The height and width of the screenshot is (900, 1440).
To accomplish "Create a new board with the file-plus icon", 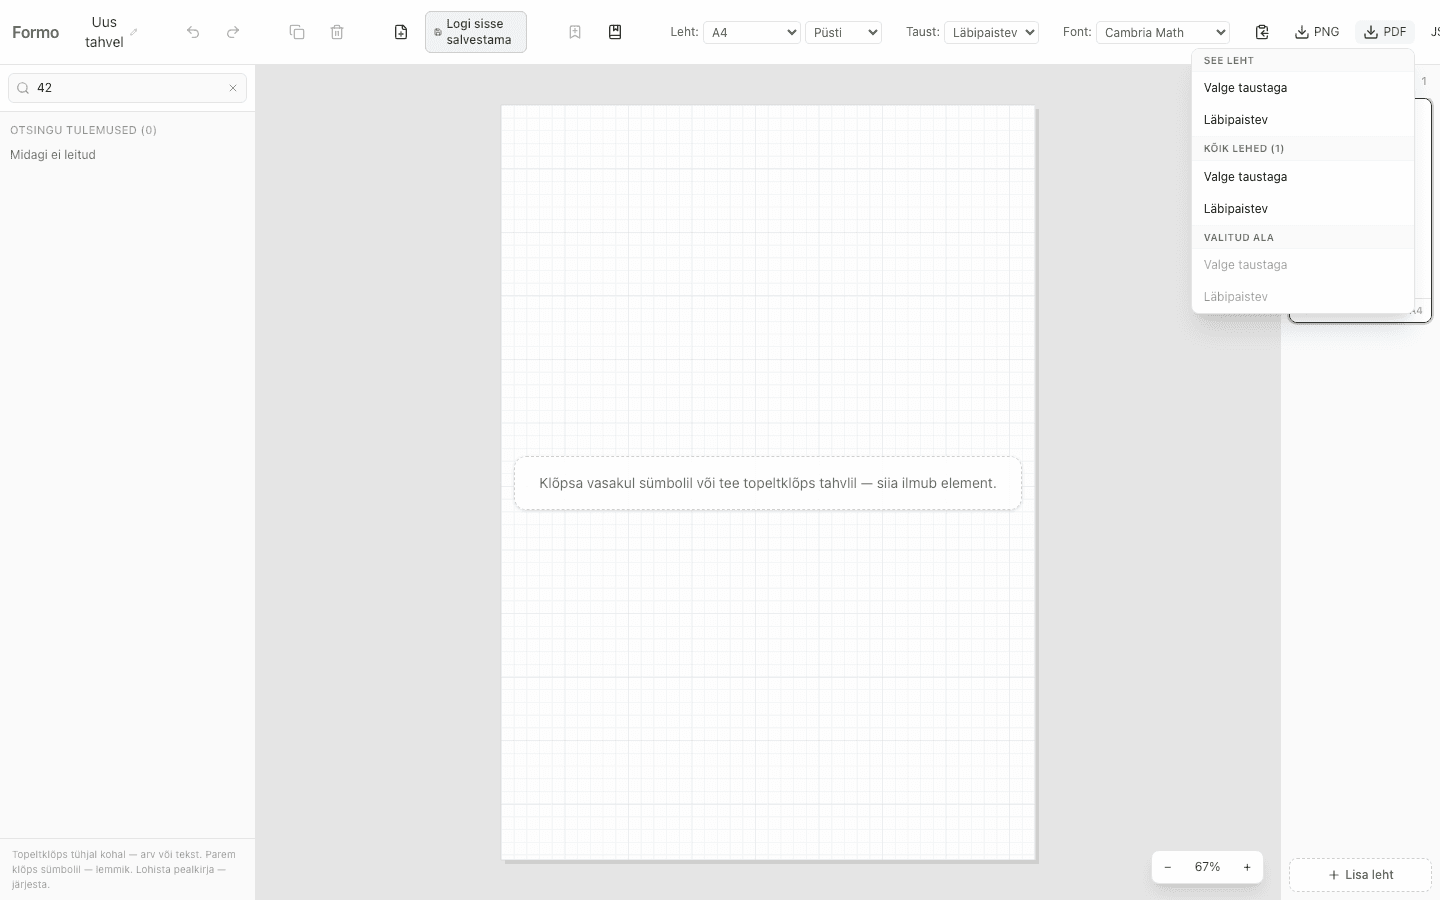I will click(401, 32).
